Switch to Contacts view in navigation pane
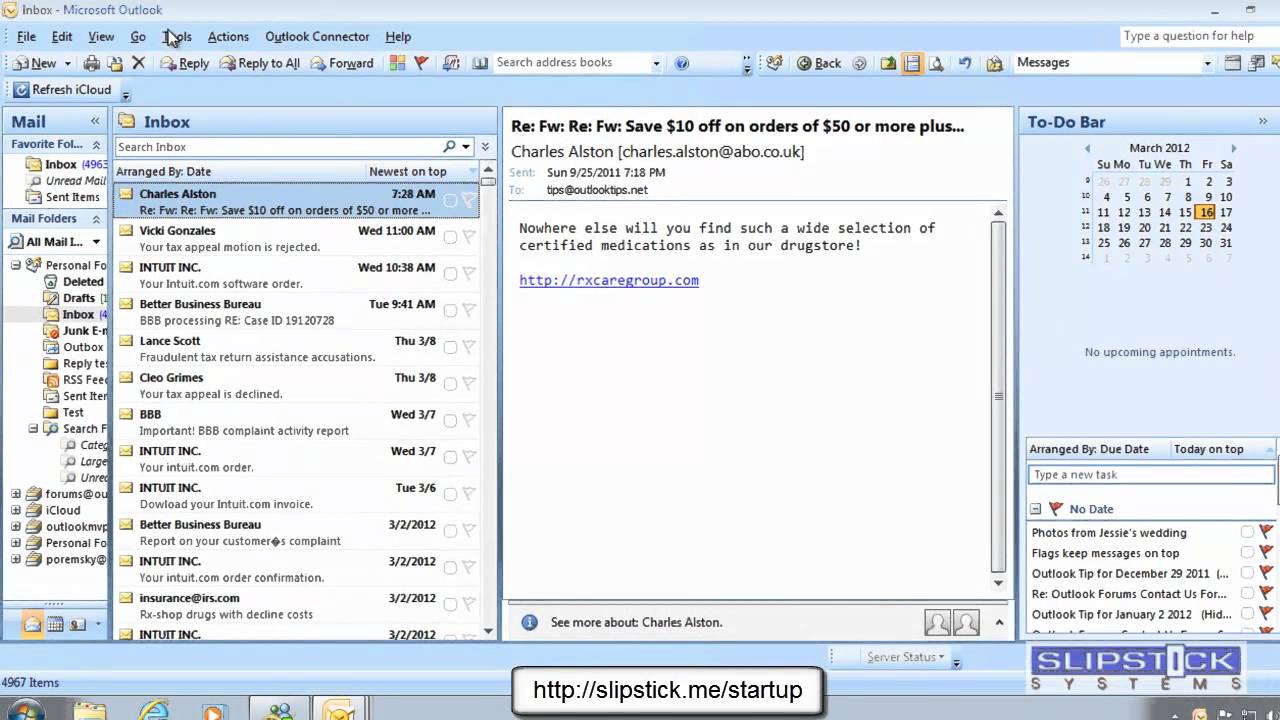Image resolution: width=1280 pixels, height=720 pixels. pos(76,624)
